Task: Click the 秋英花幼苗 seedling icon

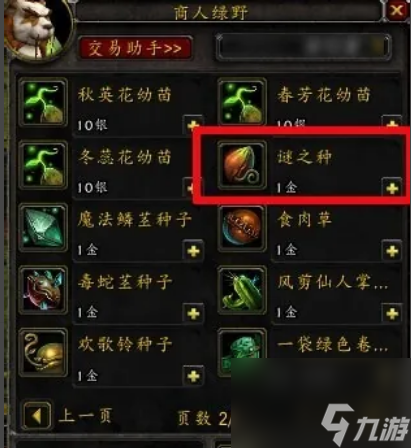Action: click(x=43, y=103)
